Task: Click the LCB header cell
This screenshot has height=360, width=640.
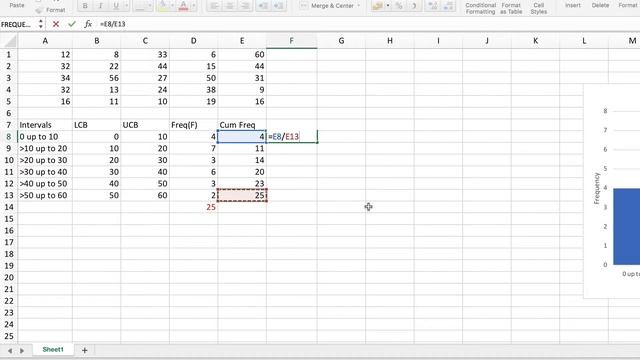Action: point(96,125)
